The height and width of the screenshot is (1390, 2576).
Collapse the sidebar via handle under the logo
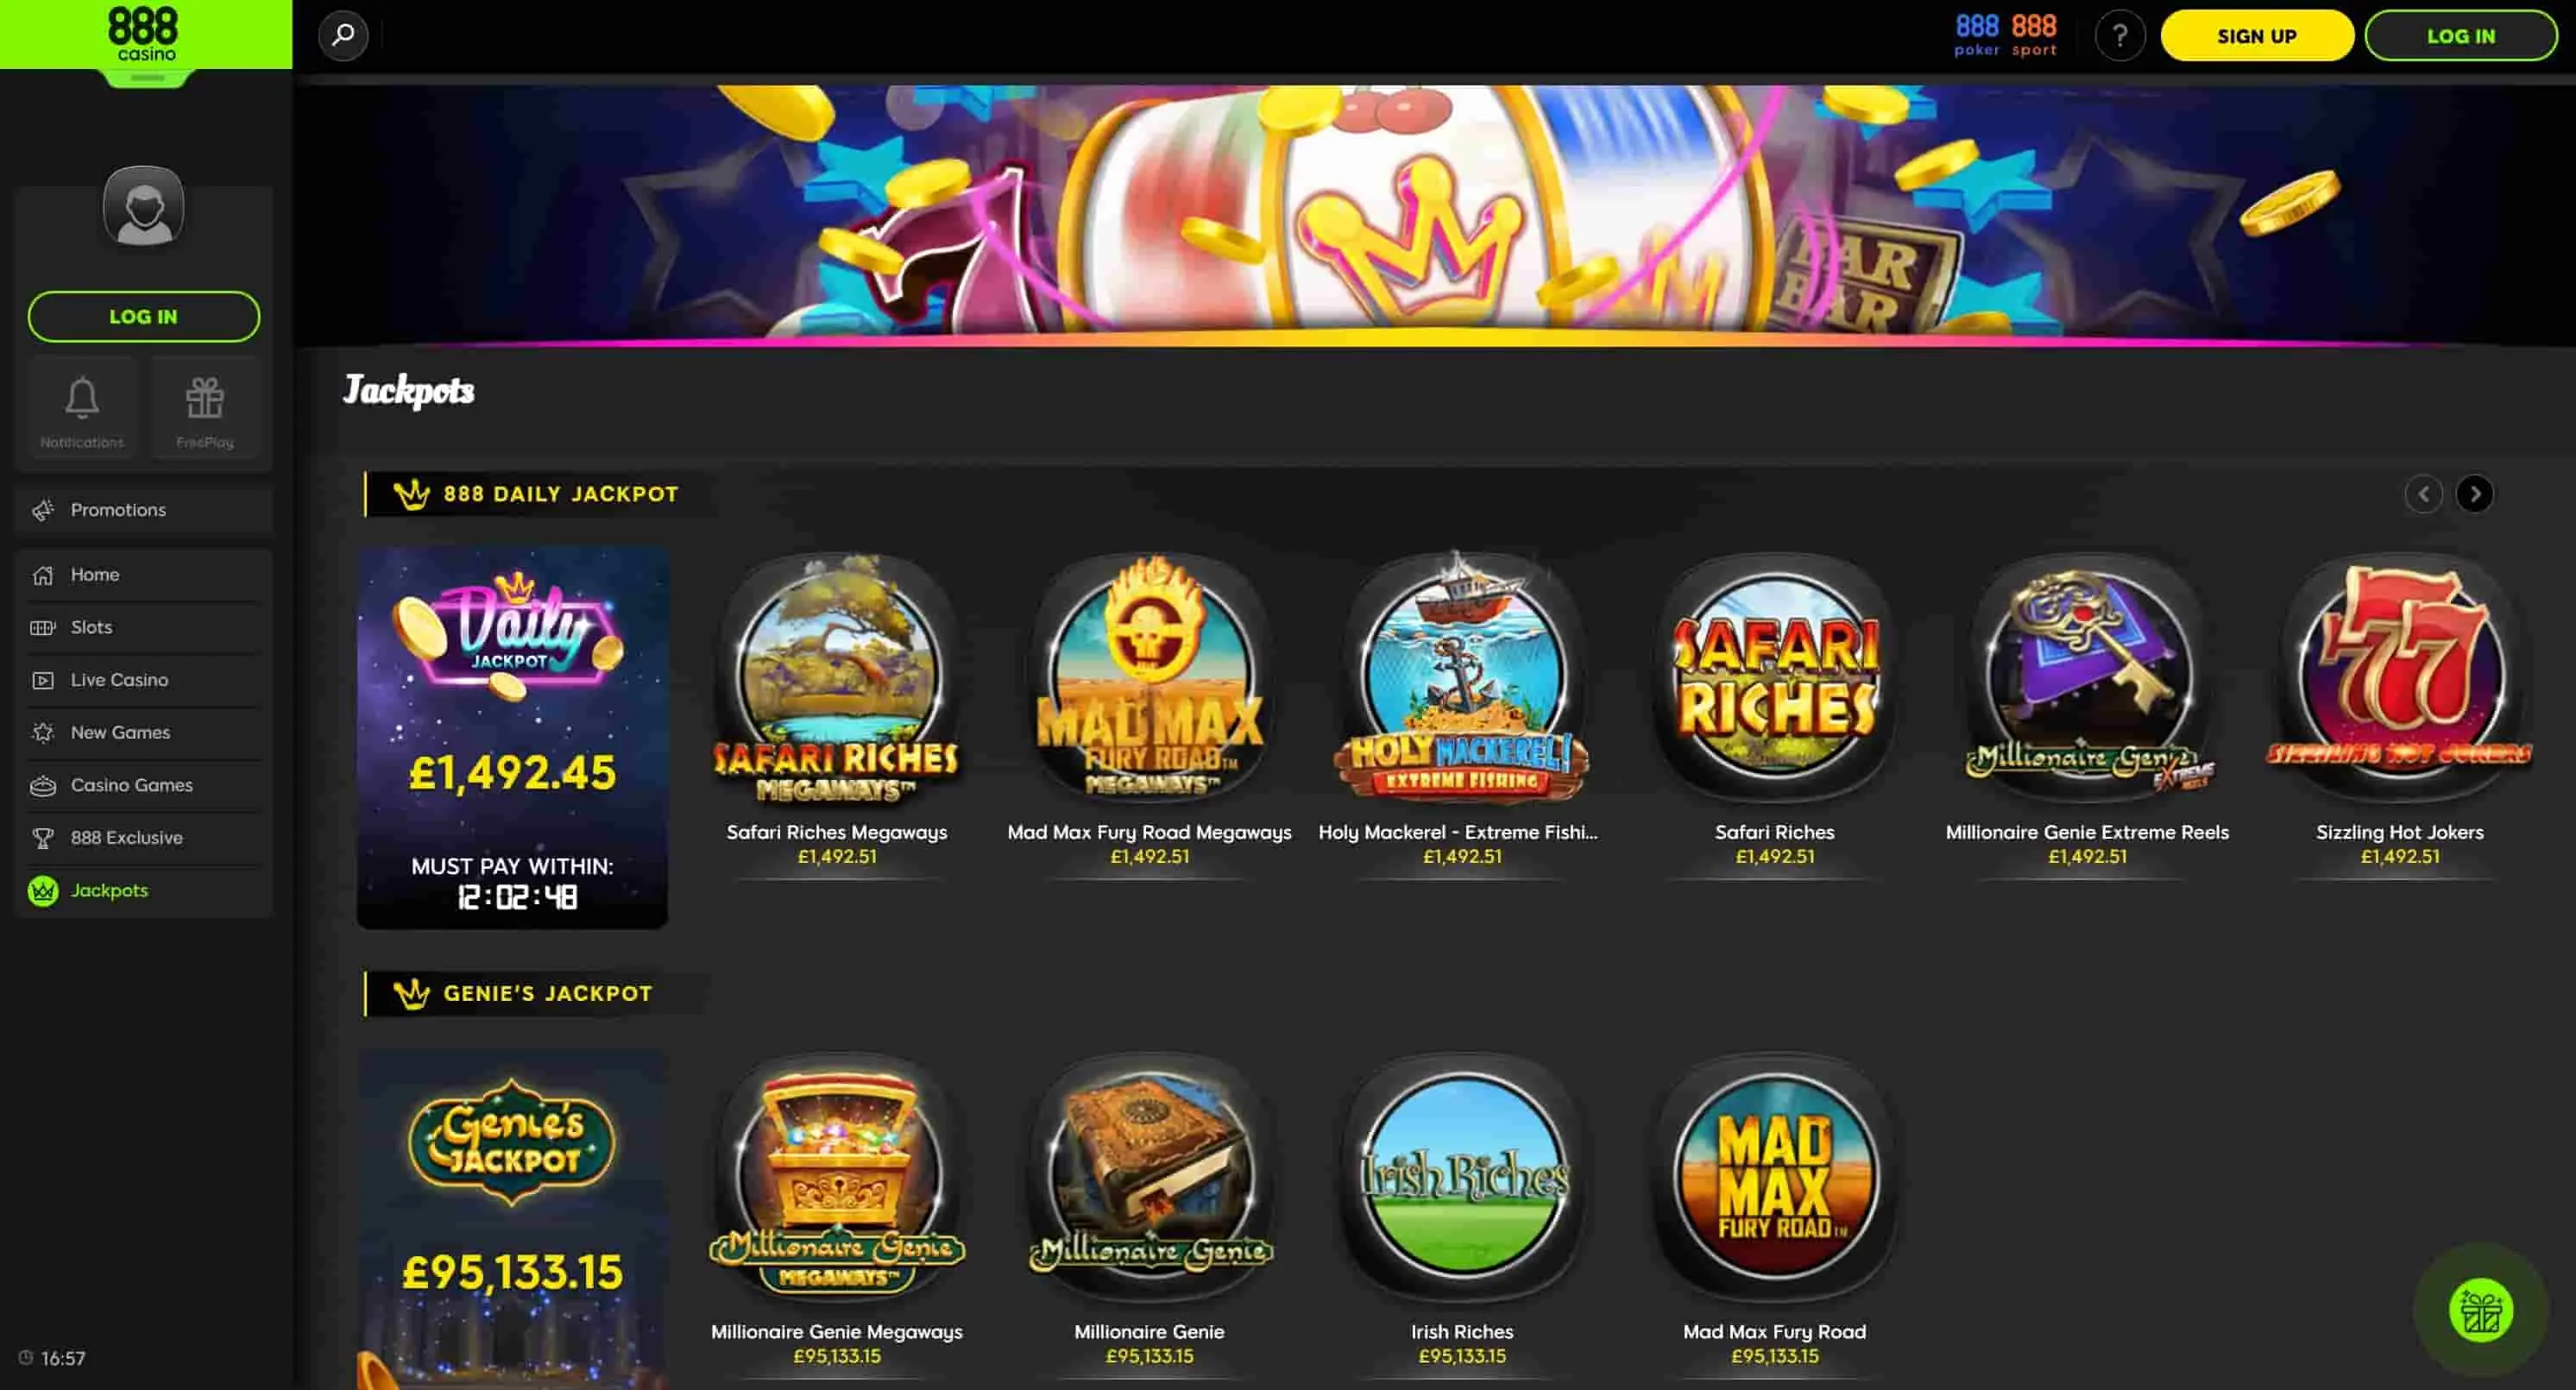coord(147,78)
